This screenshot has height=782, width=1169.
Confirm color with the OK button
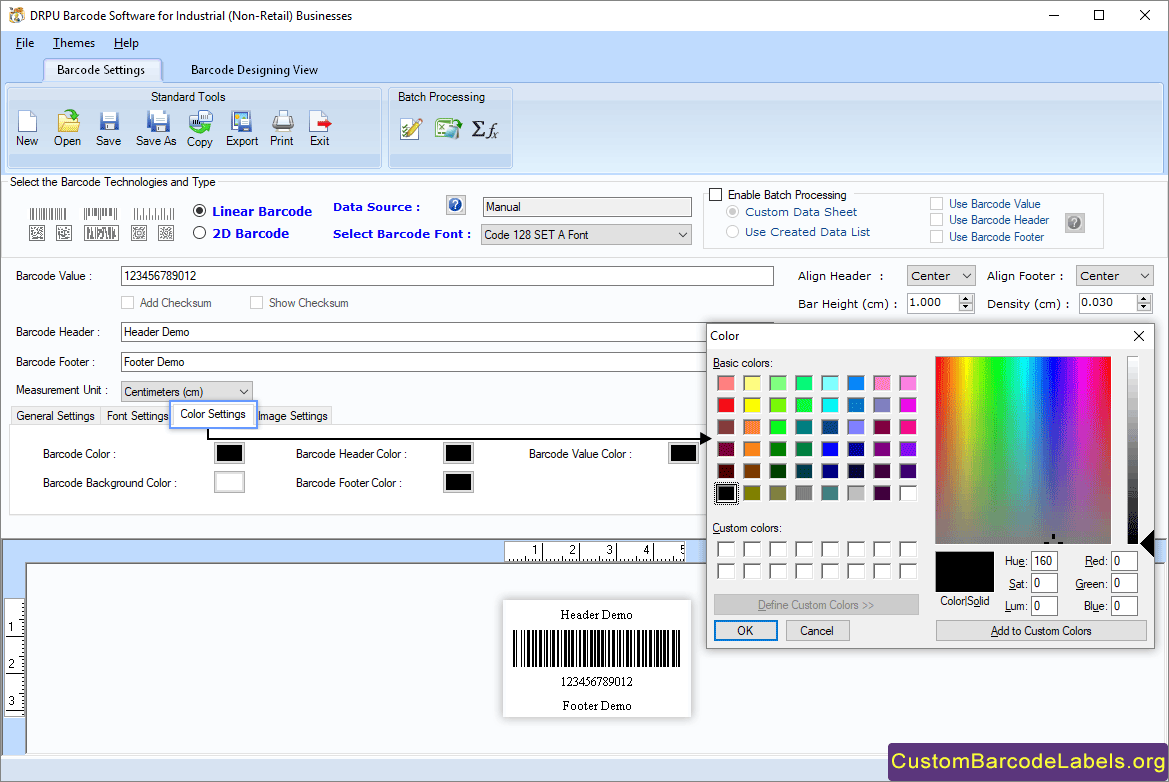(746, 631)
